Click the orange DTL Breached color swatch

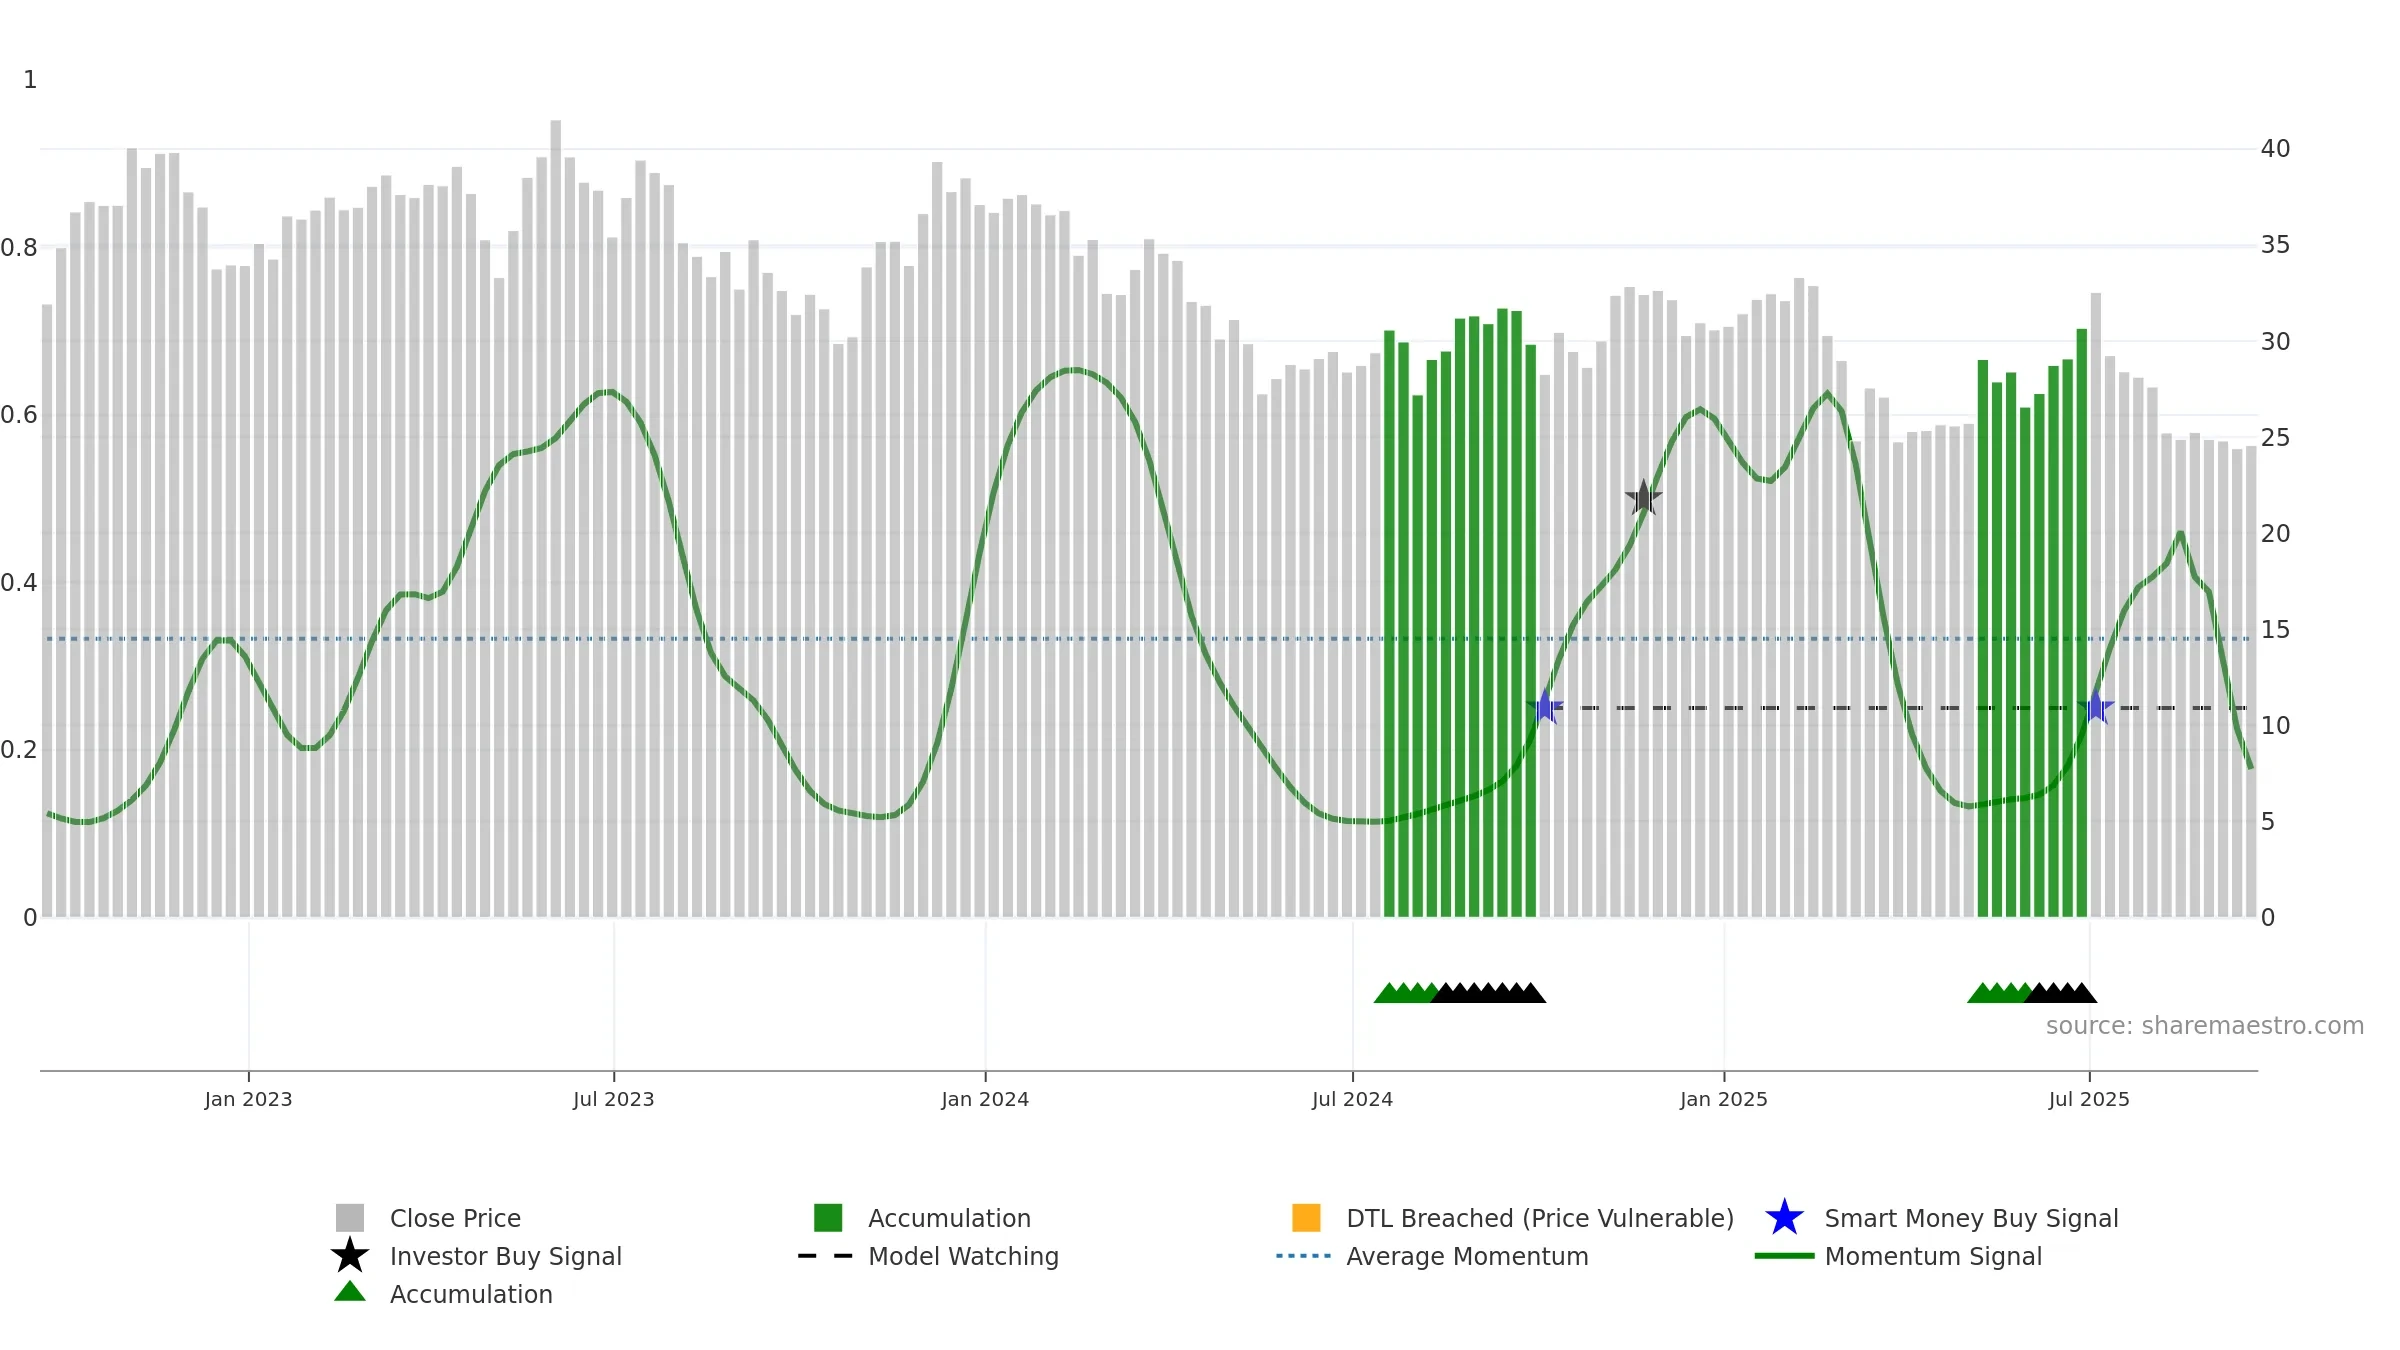click(x=1306, y=1218)
